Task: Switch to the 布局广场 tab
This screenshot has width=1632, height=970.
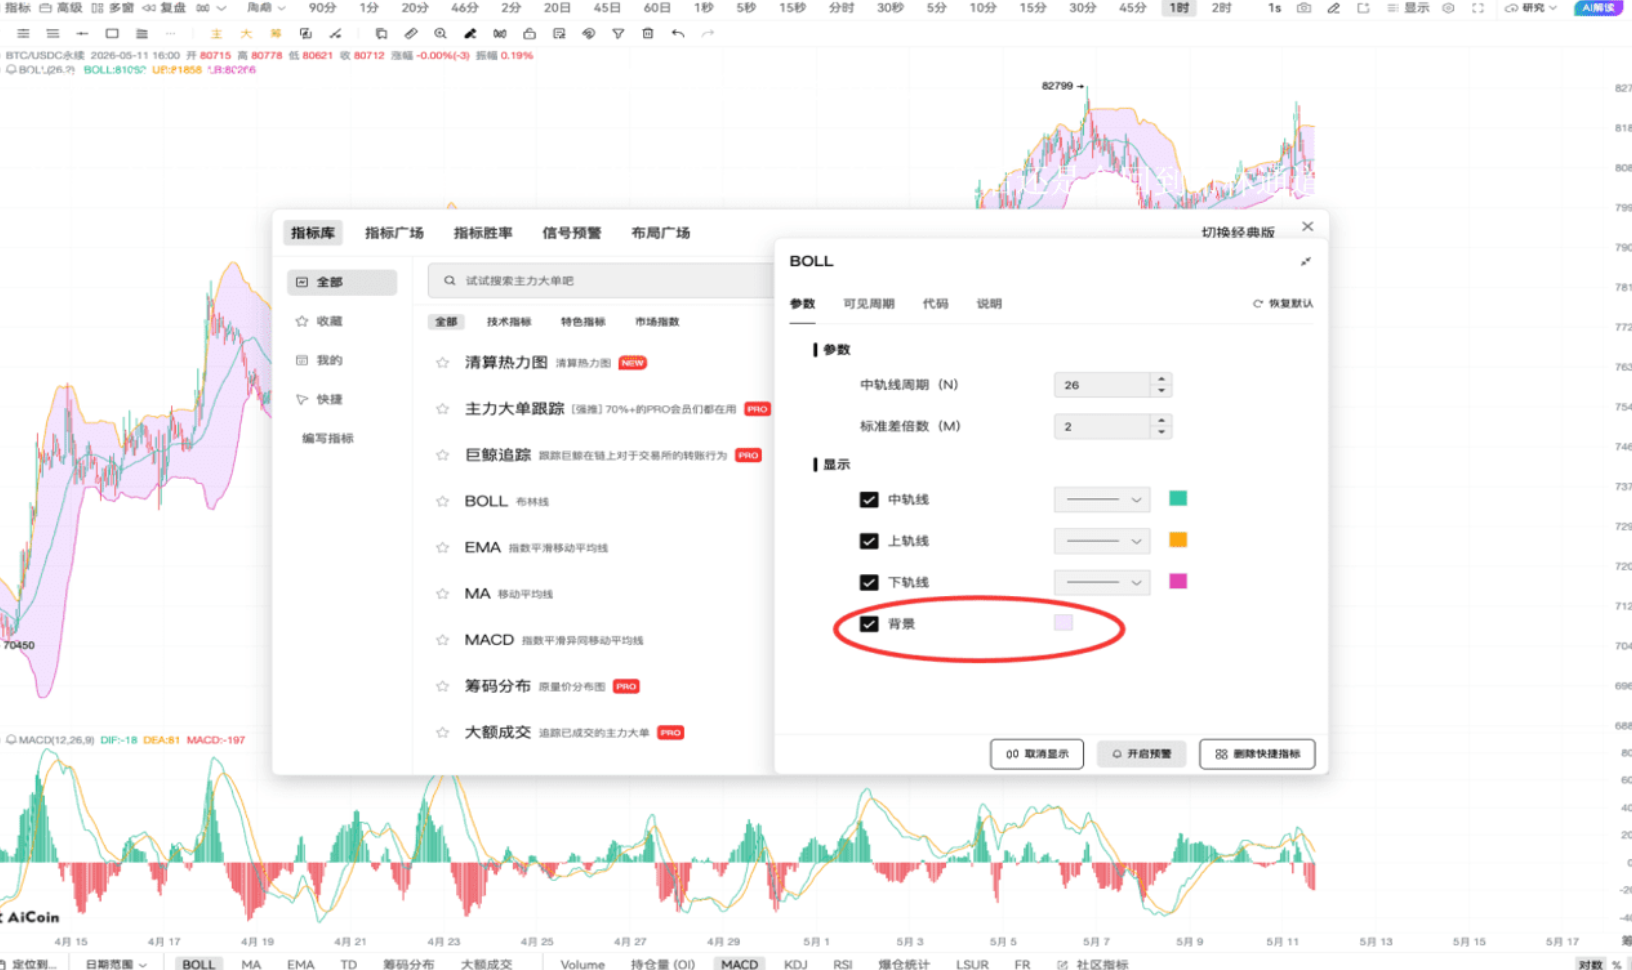Action: [661, 233]
